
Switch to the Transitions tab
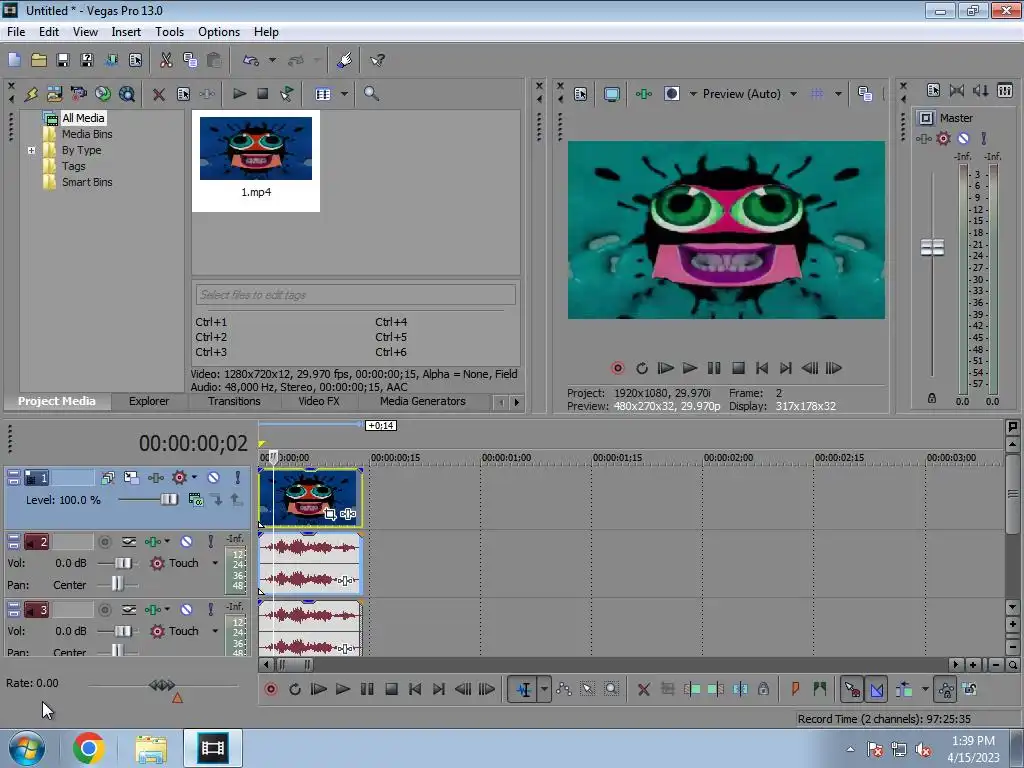pos(234,401)
